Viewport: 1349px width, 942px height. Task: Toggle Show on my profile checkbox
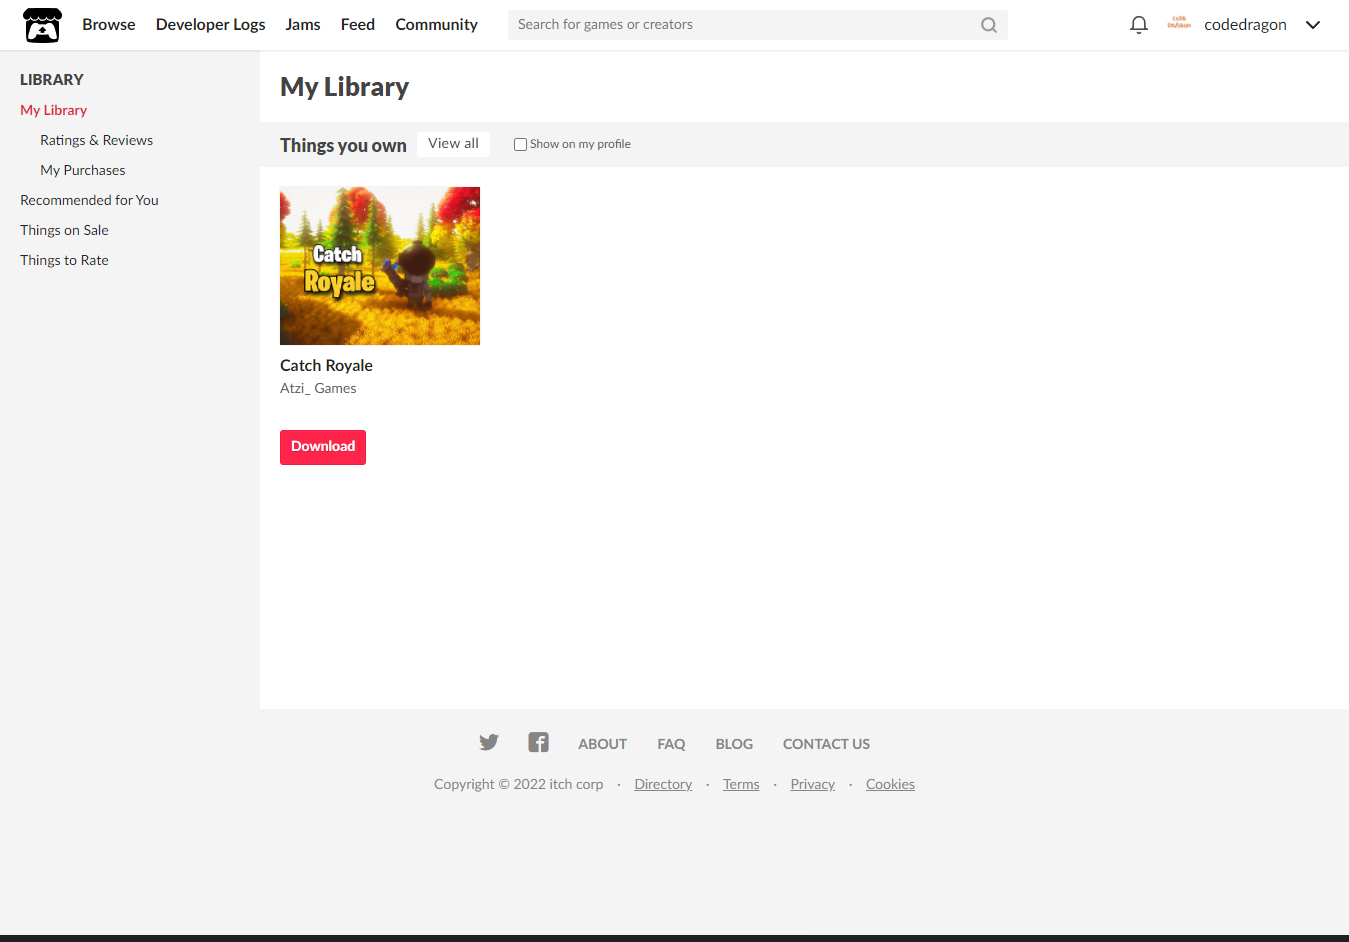(x=520, y=144)
